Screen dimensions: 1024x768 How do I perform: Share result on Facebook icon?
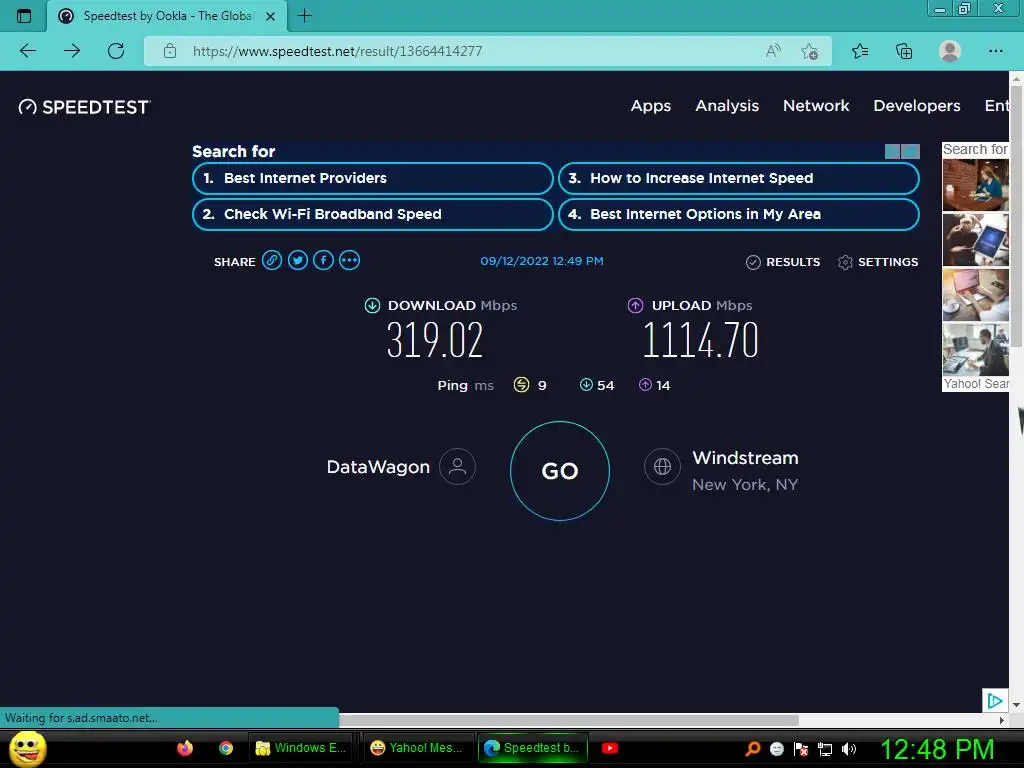click(x=323, y=261)
